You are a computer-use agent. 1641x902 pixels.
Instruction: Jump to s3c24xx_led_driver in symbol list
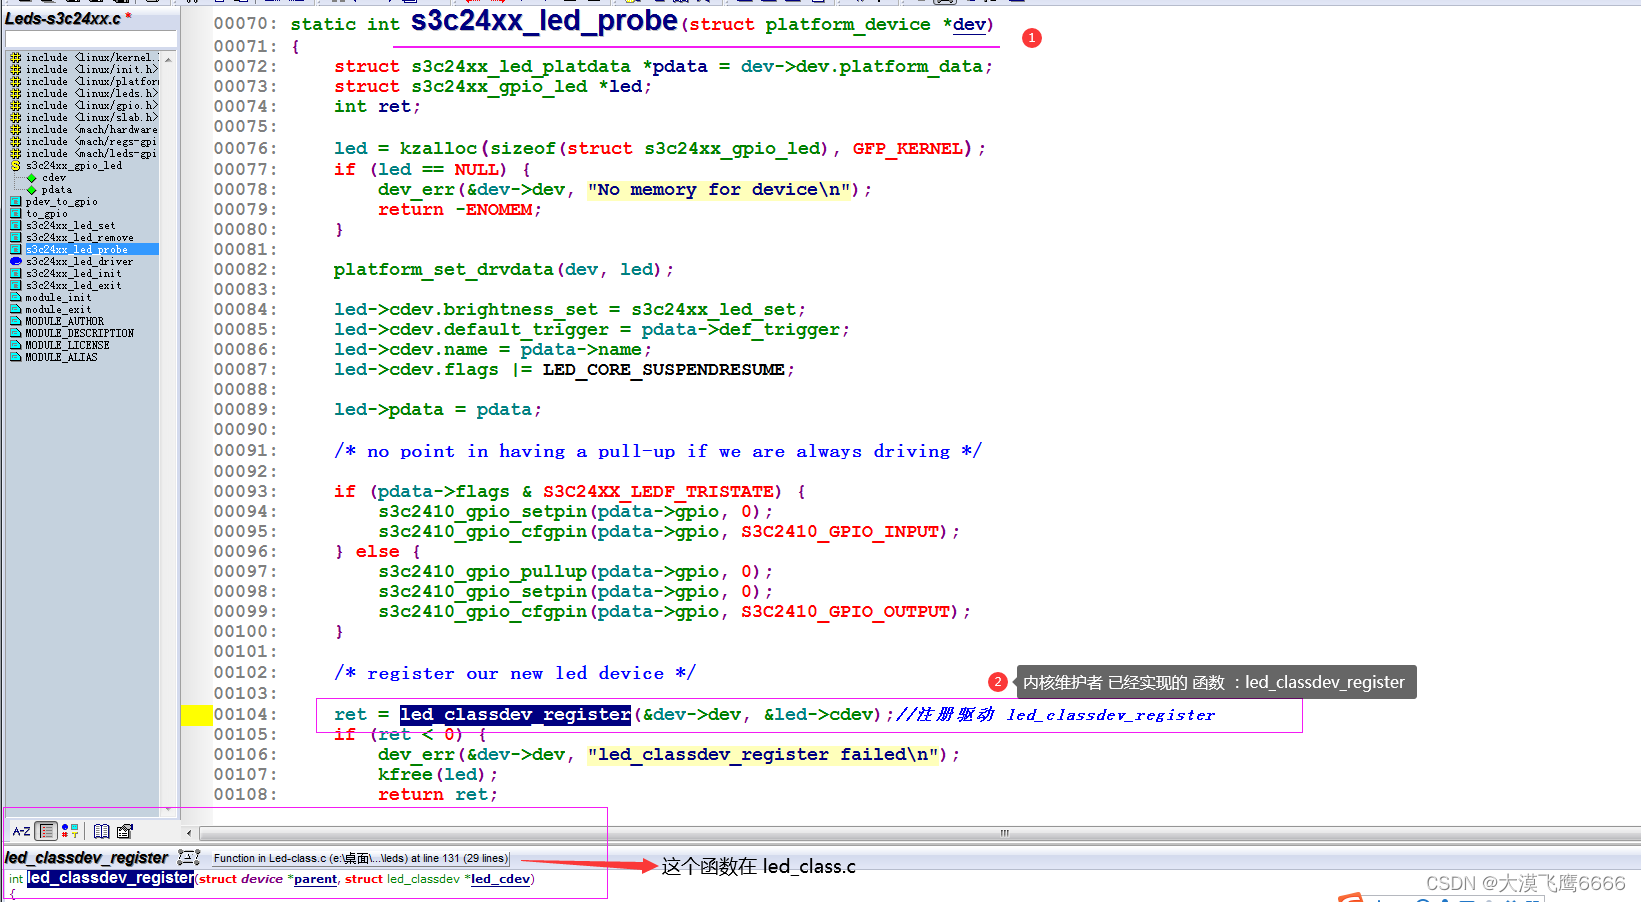pyautogui.click(x=72, y=262)
